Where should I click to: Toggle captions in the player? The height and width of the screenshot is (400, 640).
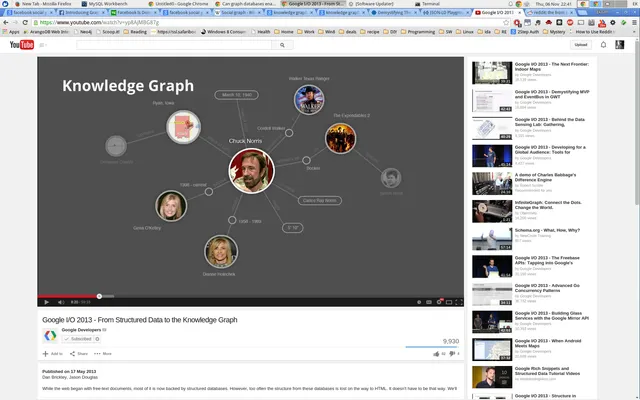tap(429, 302)
